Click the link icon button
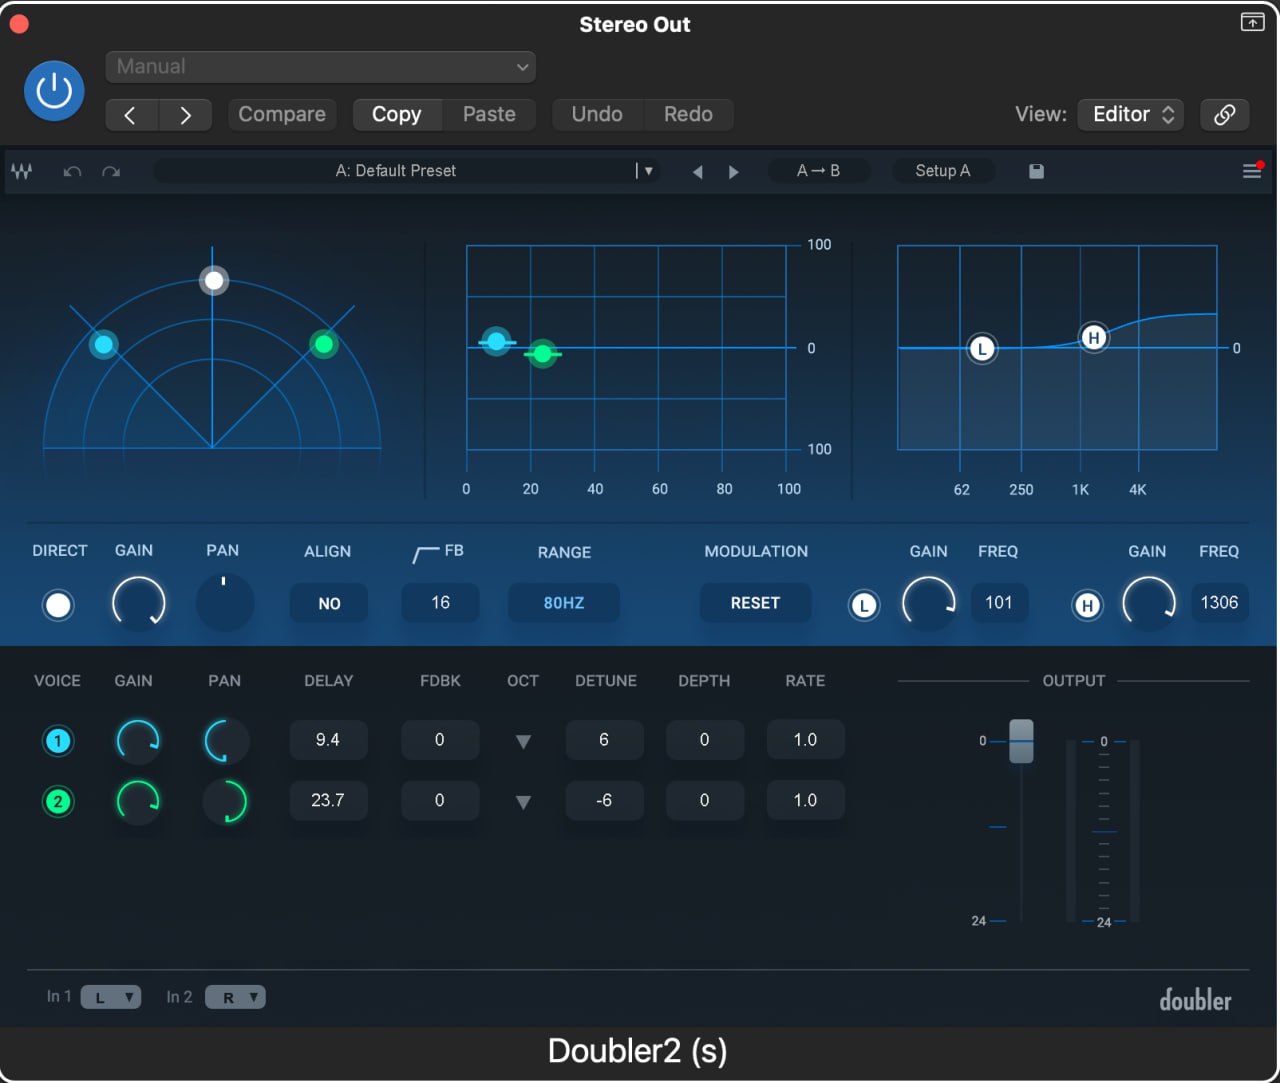The image size is (1280, 1083). coord(1224,114)
